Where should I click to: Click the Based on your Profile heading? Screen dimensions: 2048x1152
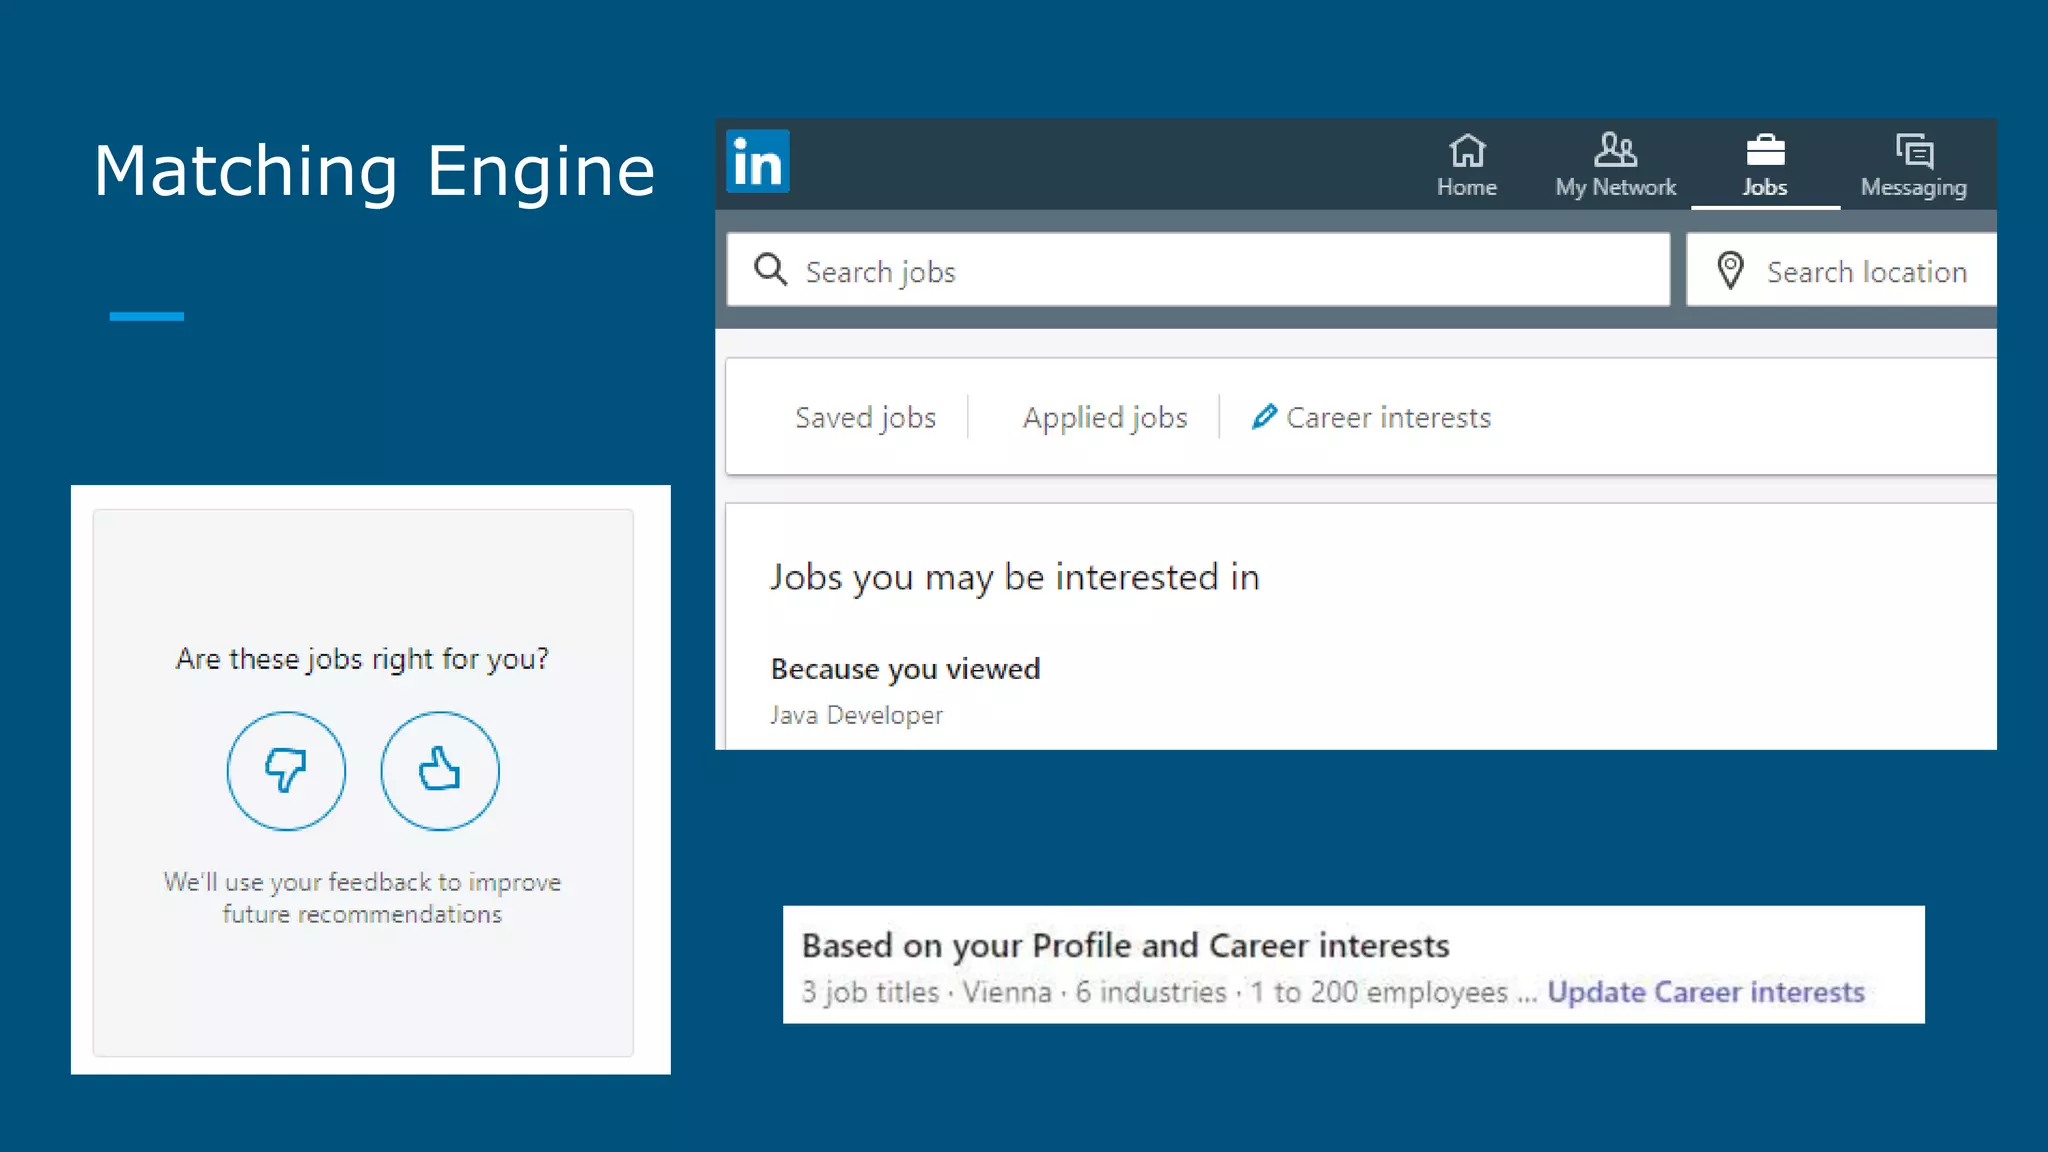click(1125, 945)
